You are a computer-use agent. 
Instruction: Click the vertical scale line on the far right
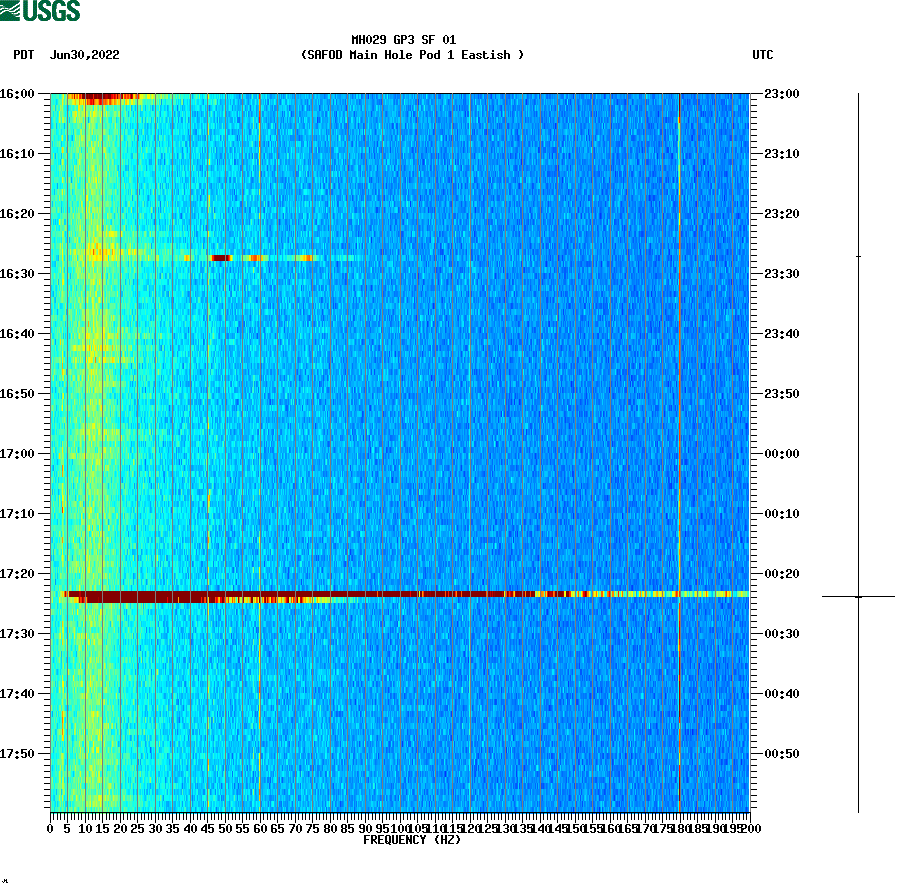click(x=858, y=450)
